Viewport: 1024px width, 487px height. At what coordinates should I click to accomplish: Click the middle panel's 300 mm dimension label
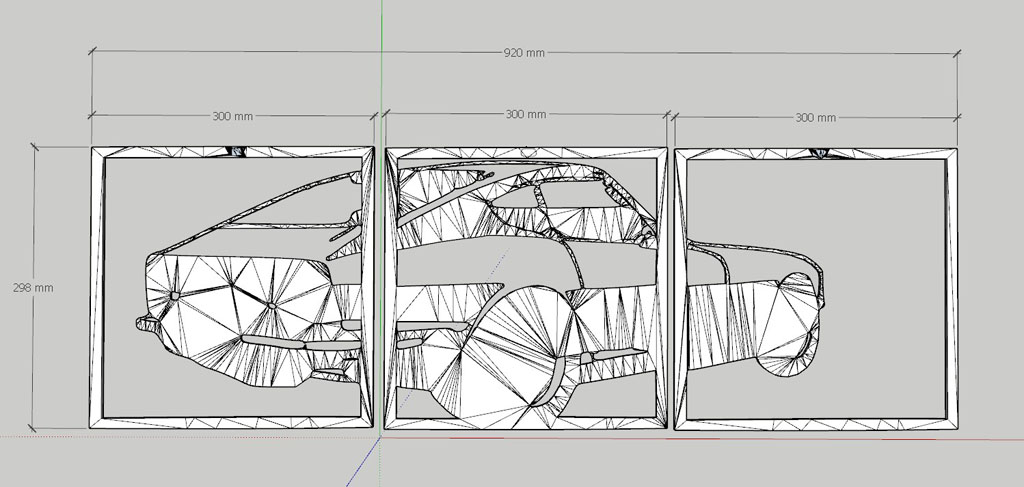tap(526, 114)
